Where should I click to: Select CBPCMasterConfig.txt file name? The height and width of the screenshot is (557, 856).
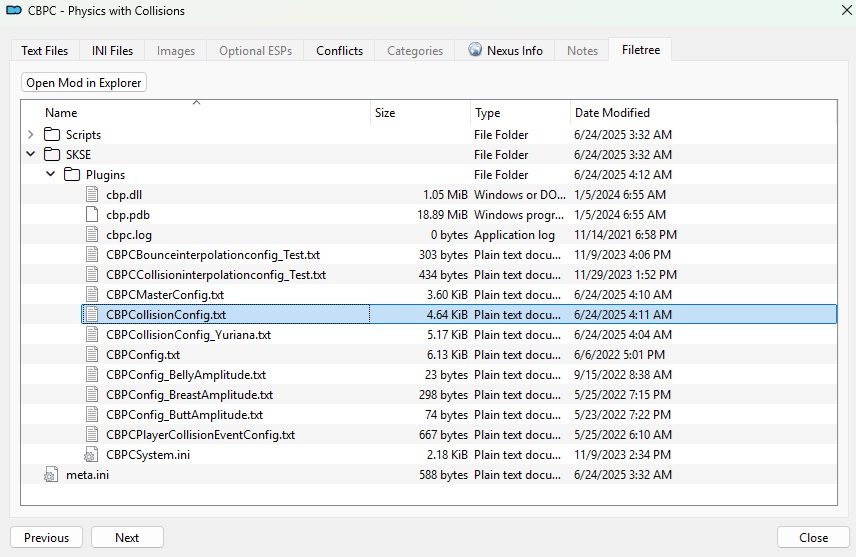(x=165, y=295)
